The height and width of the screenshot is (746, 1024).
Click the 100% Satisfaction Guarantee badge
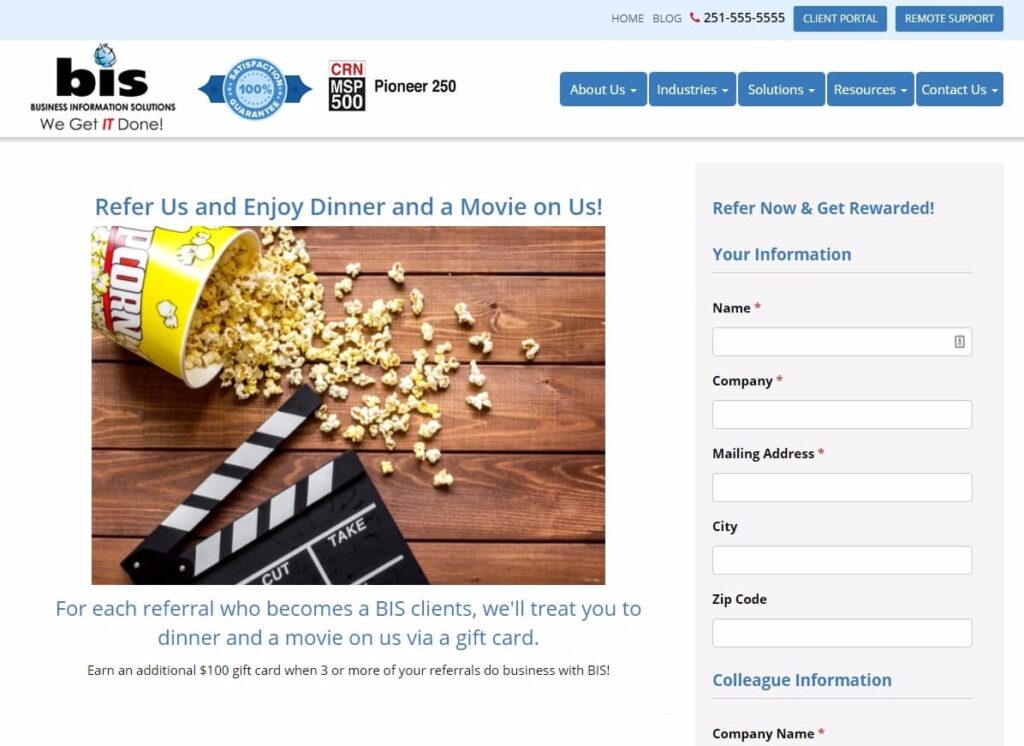[x=258, y=89]
